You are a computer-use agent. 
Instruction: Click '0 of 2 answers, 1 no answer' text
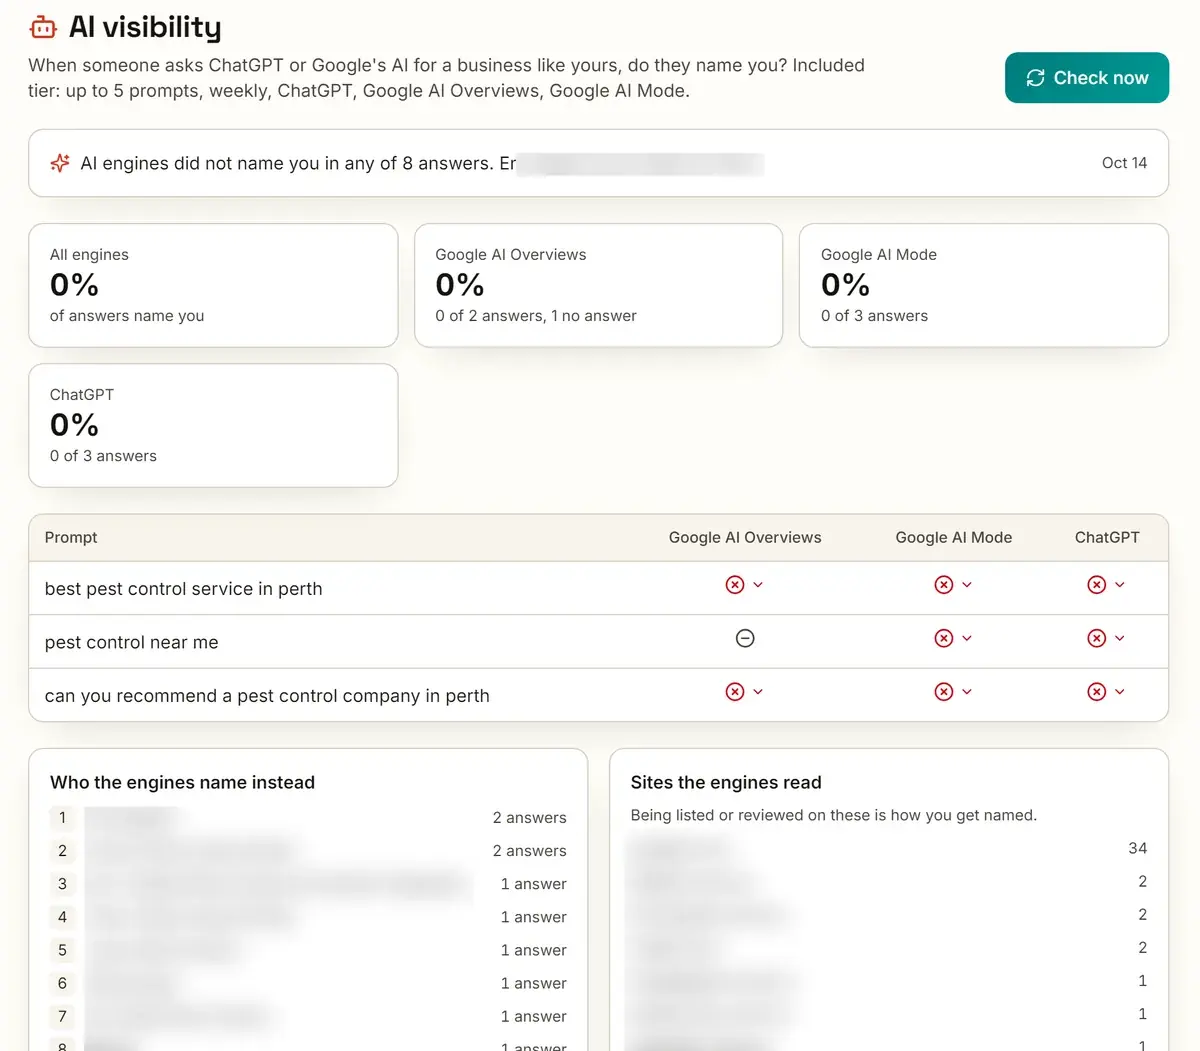coord(536,316)
